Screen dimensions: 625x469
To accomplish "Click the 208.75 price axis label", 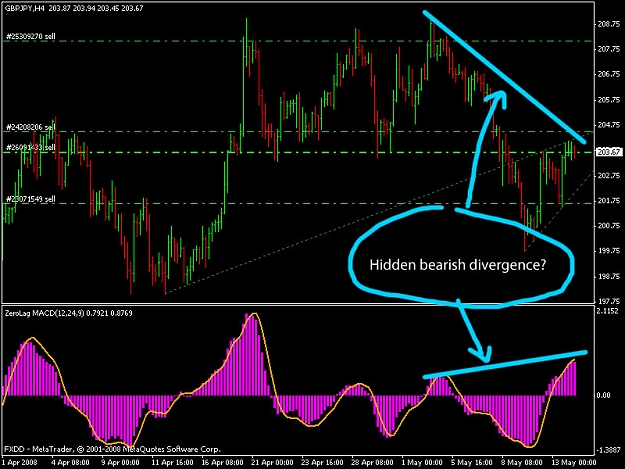I will click(609, 24).
